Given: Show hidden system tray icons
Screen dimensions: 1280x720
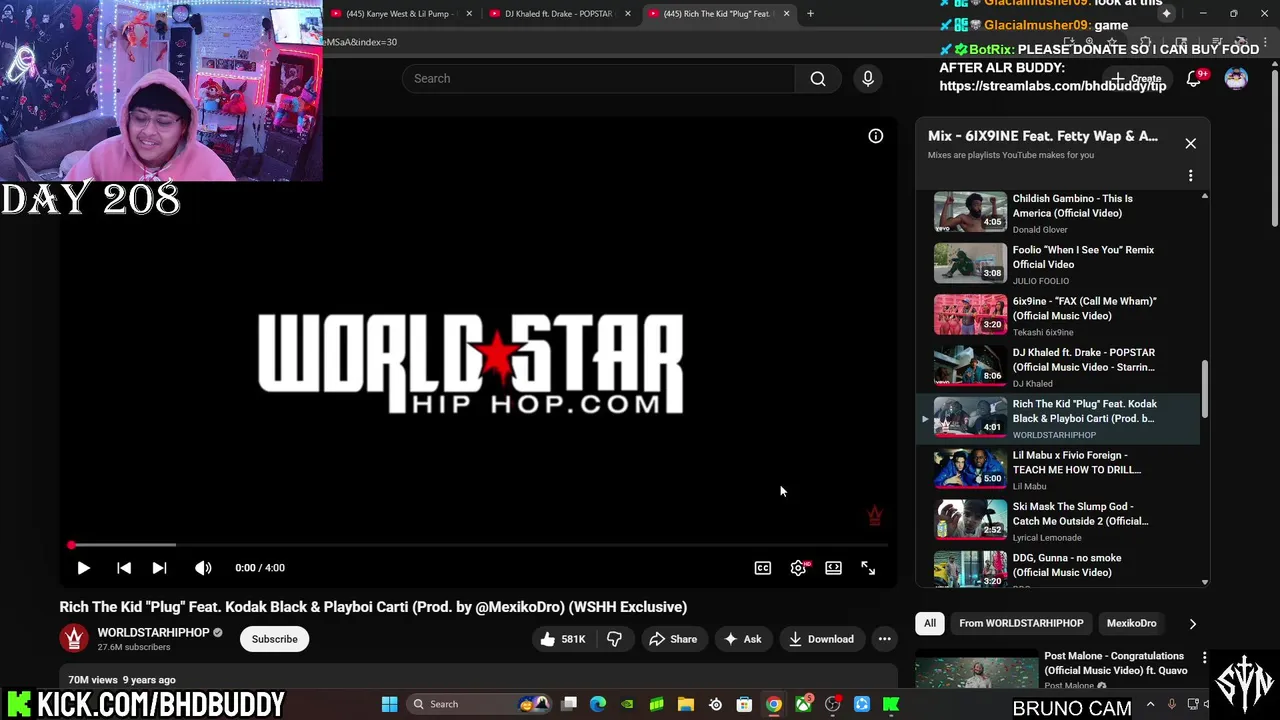Looking at the screenshot, I should 1150,704.
